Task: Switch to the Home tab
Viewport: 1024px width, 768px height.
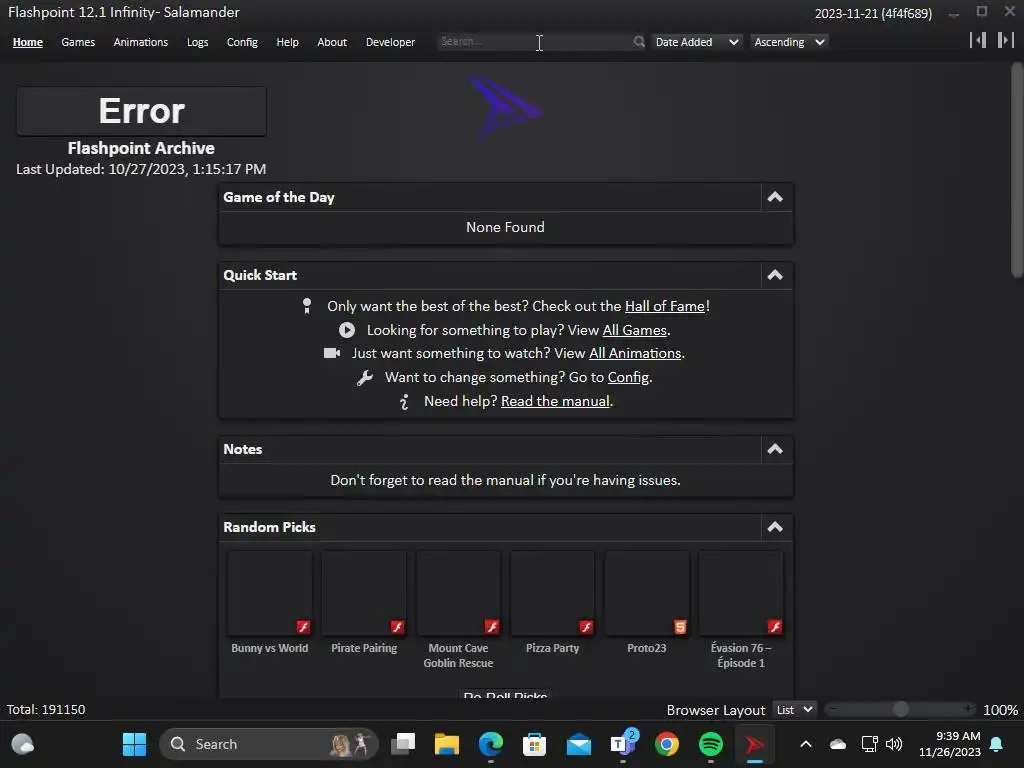Action: [27, 42]
